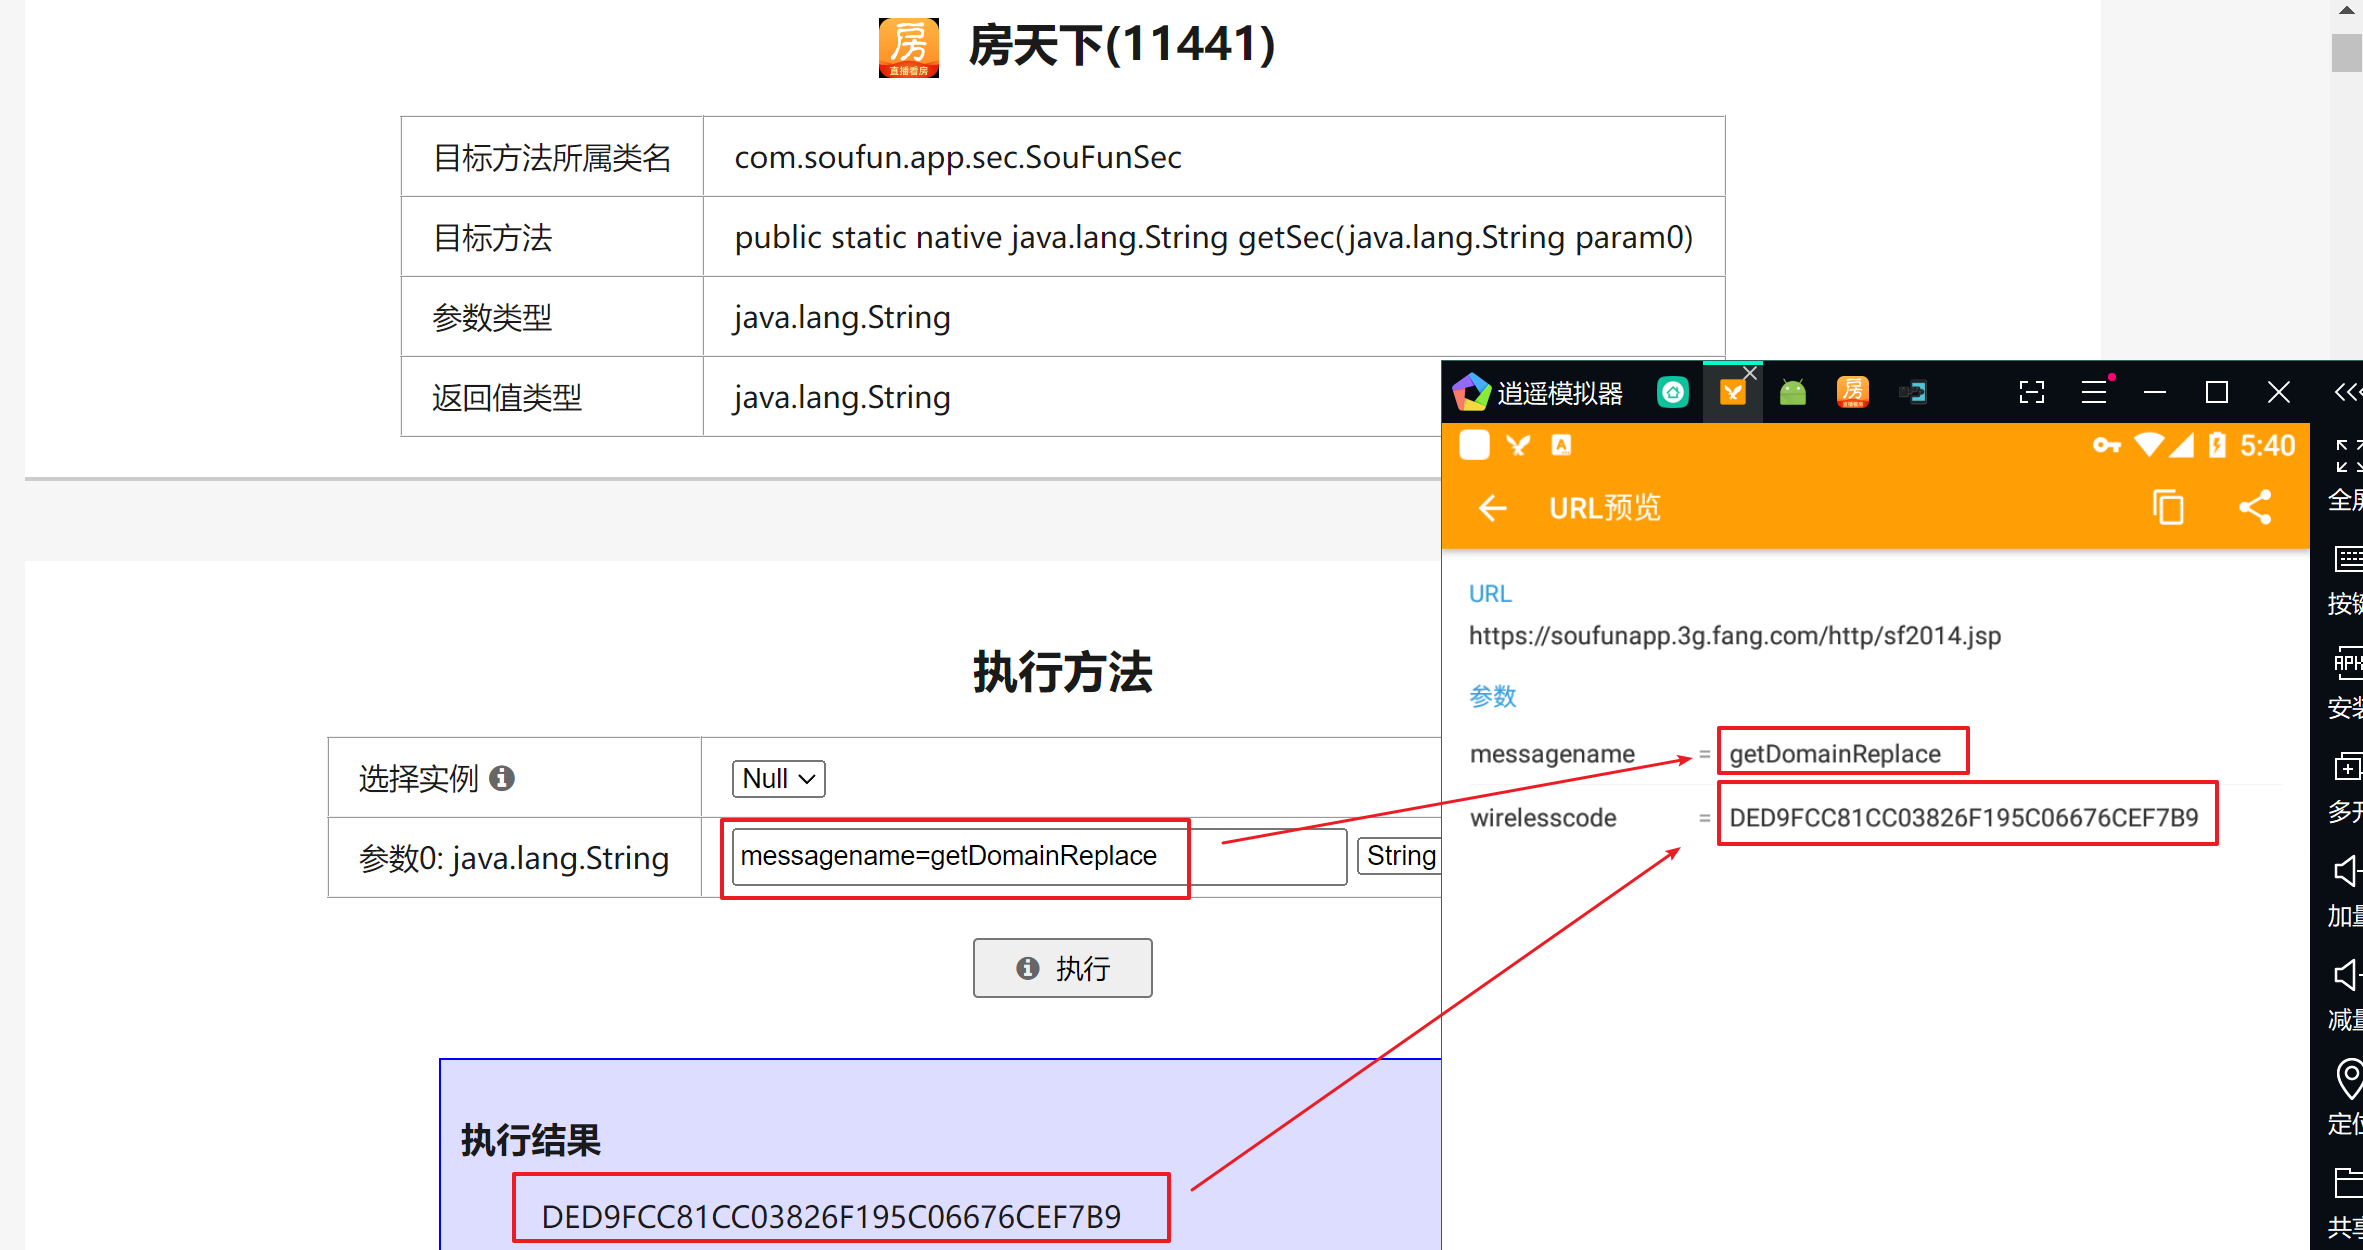2363x1250 pixels.
Task: Click the 目标方法所属类名 label cell
Action: coord(552,157)
